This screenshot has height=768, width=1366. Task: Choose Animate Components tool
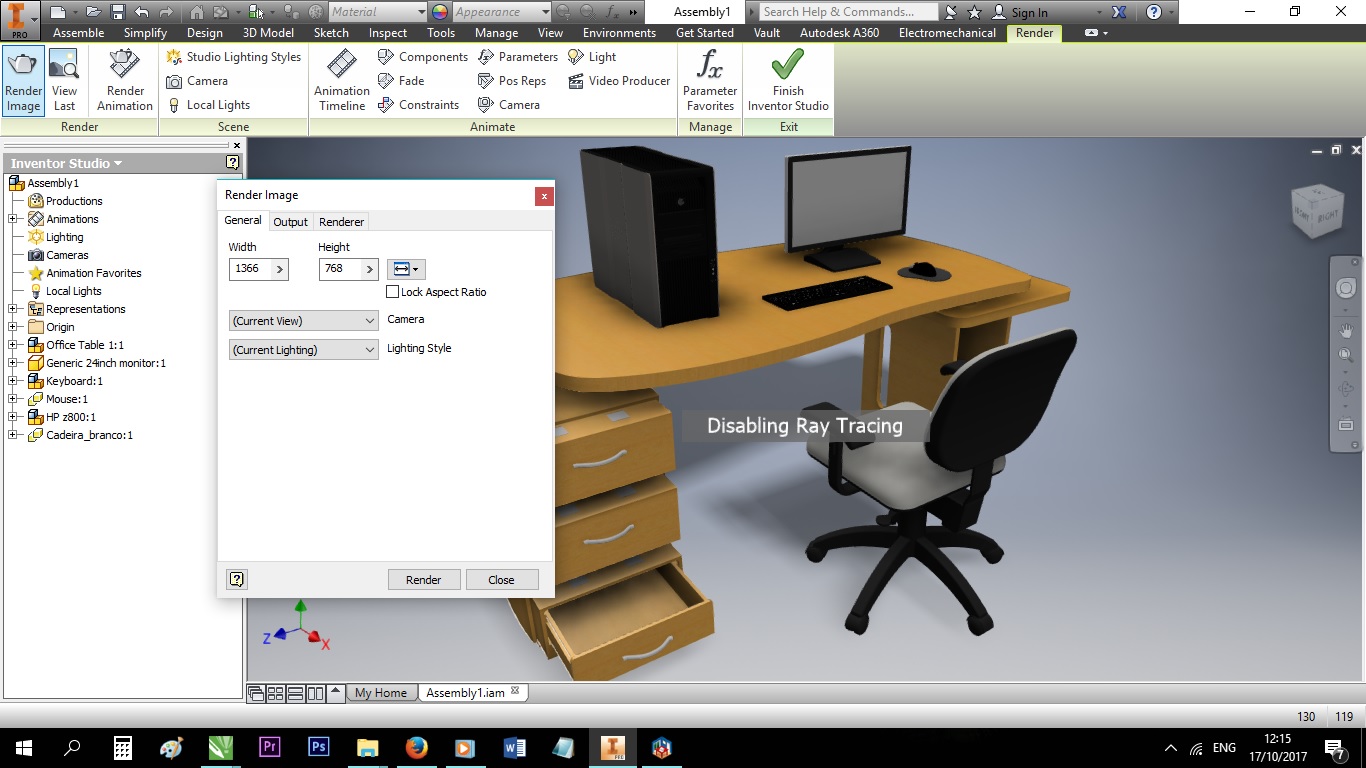422,57
